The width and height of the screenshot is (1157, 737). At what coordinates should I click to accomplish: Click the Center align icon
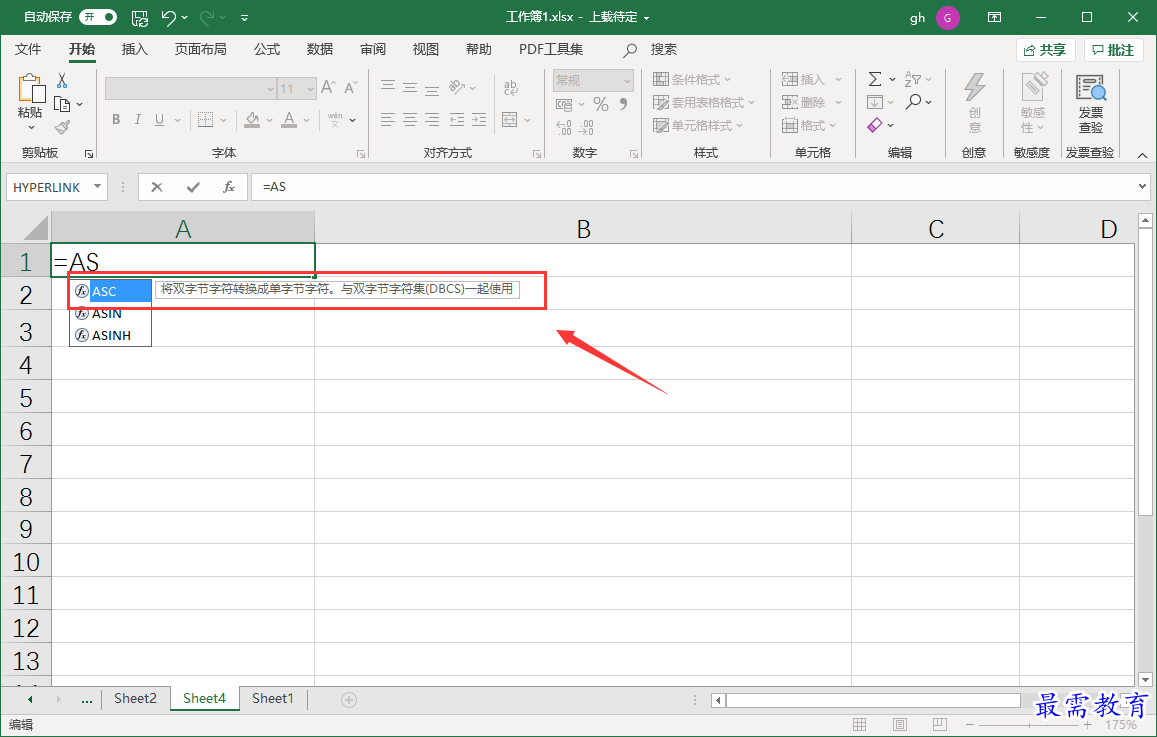click(410, 120)
